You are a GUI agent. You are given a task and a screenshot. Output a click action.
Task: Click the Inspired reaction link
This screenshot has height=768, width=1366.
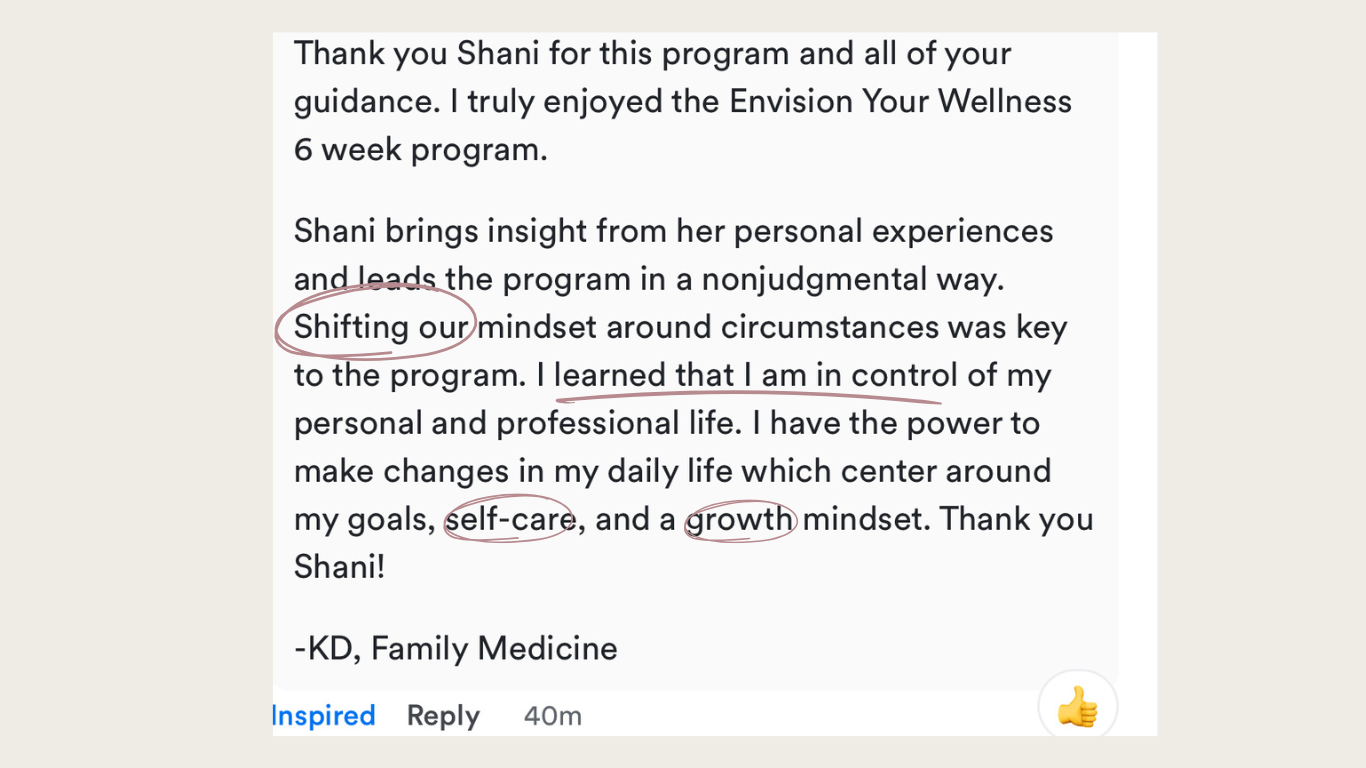(x=323, y=716)
